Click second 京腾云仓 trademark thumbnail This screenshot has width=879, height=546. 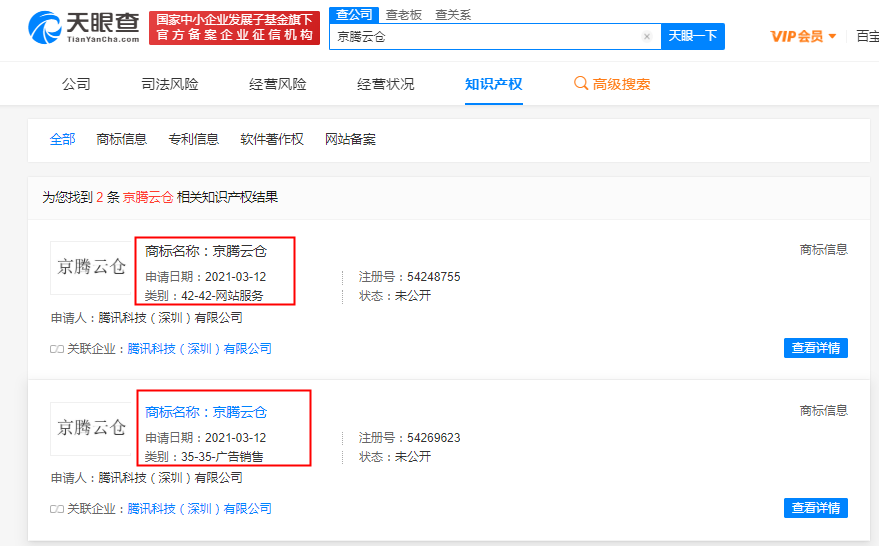(91, 428)
